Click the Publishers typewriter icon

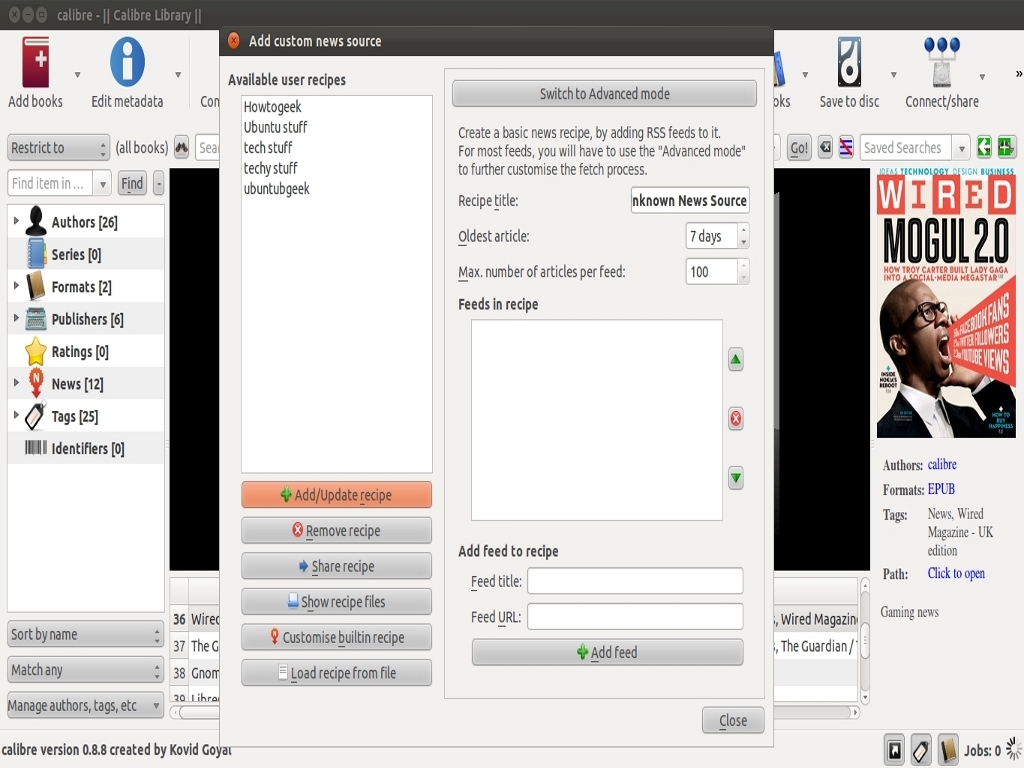pos(36,319)
